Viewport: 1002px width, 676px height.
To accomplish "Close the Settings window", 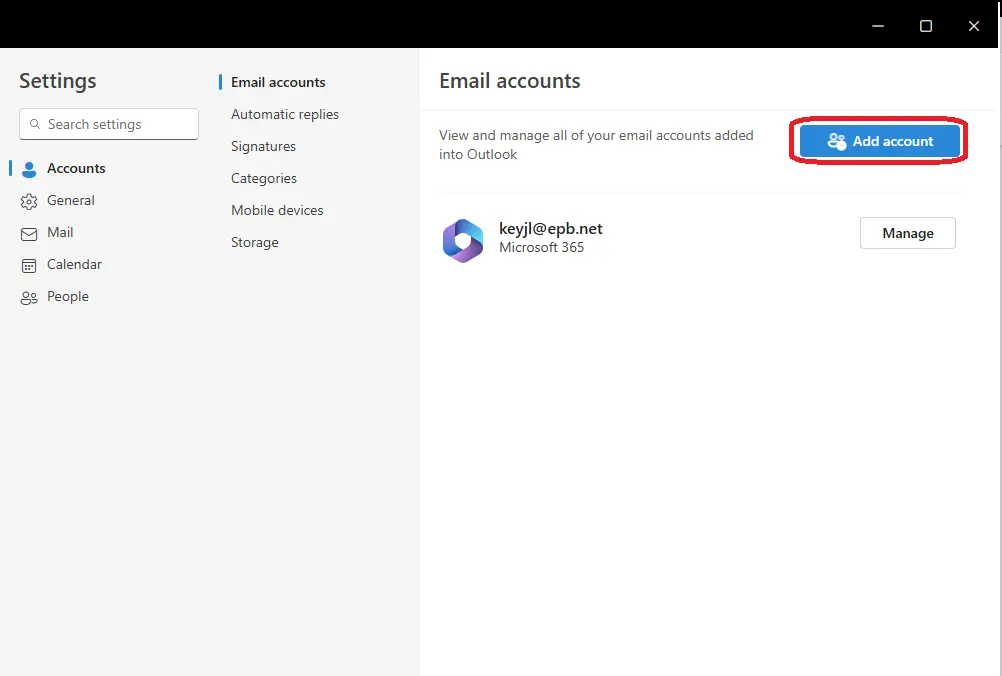I will [x=974, y=26].
